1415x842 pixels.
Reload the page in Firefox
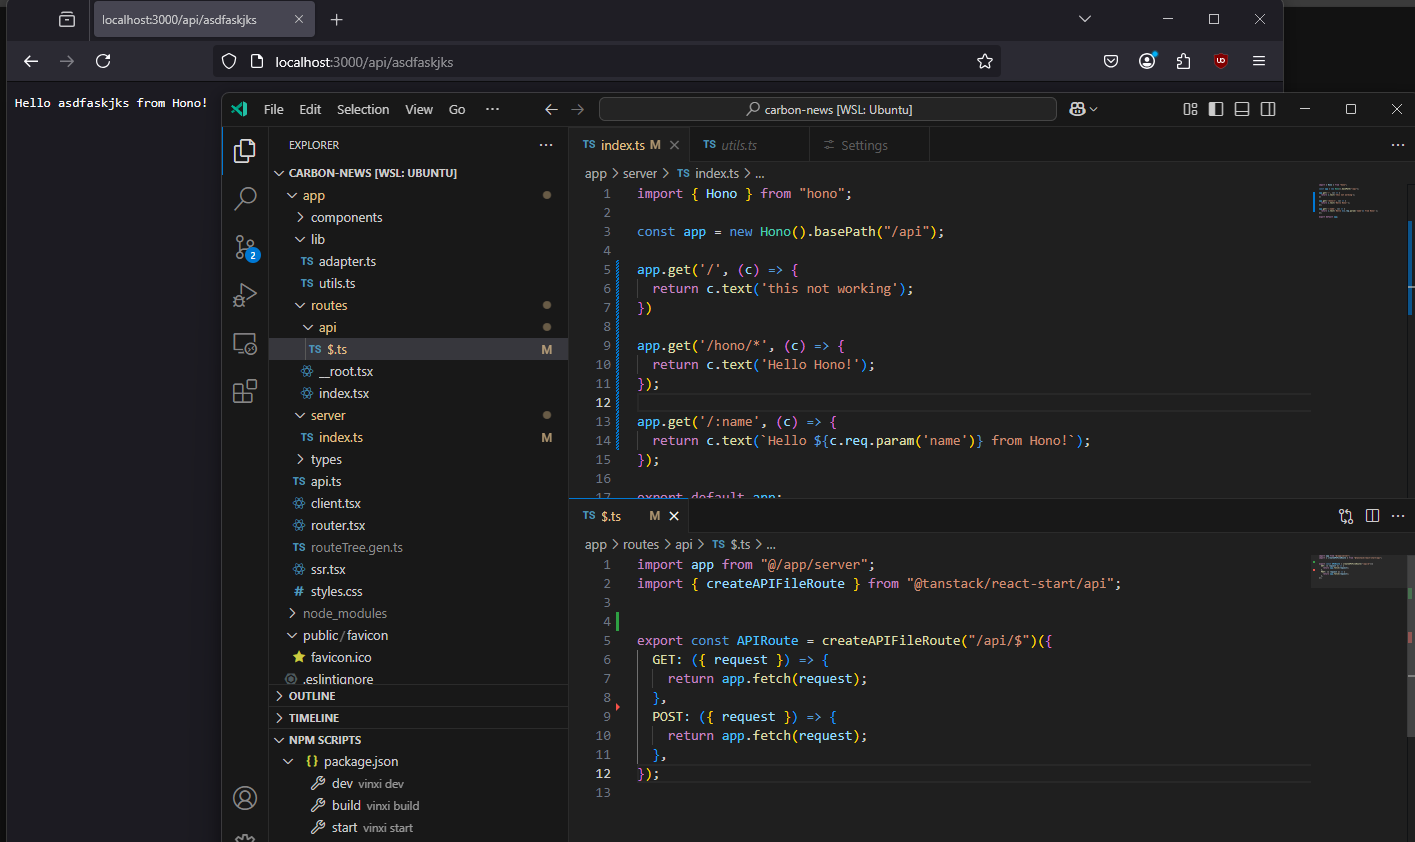[103, 61]
